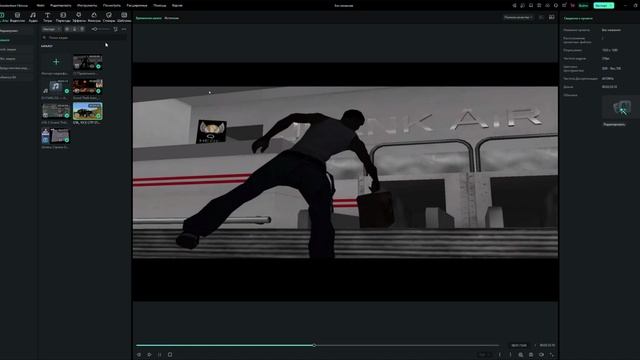Open the Project info tab in the right panel
This screenshot has width=640, height=360.
pos(578,18)
